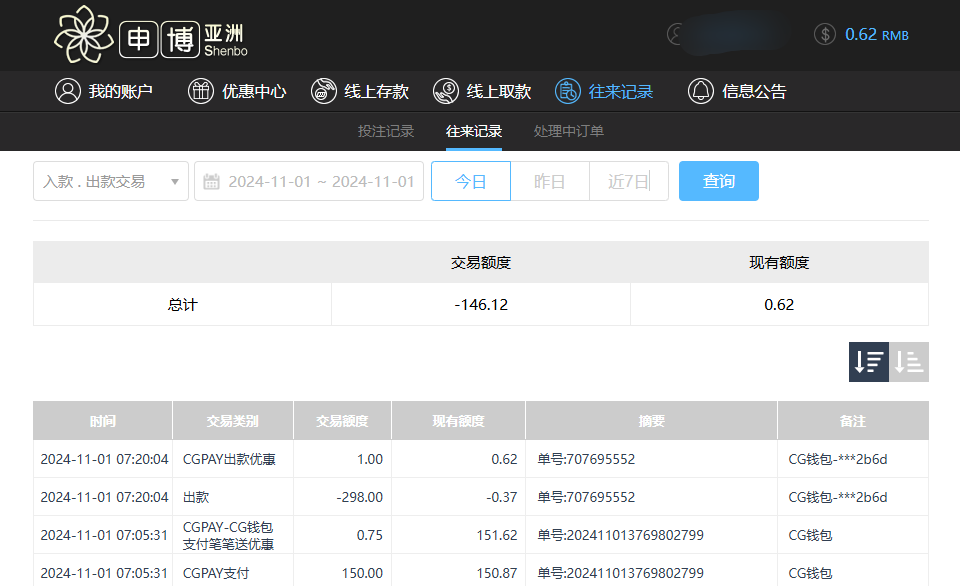
Task: Open the 入款.出款交易 transaction type dropdown
Action: tap(110, 181)
